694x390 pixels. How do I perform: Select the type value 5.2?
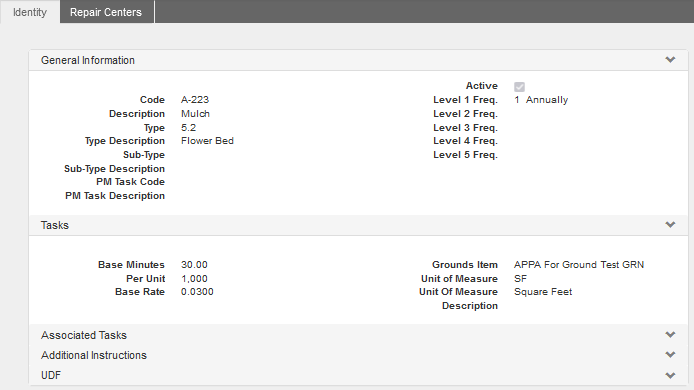click(x=188, y=127)
